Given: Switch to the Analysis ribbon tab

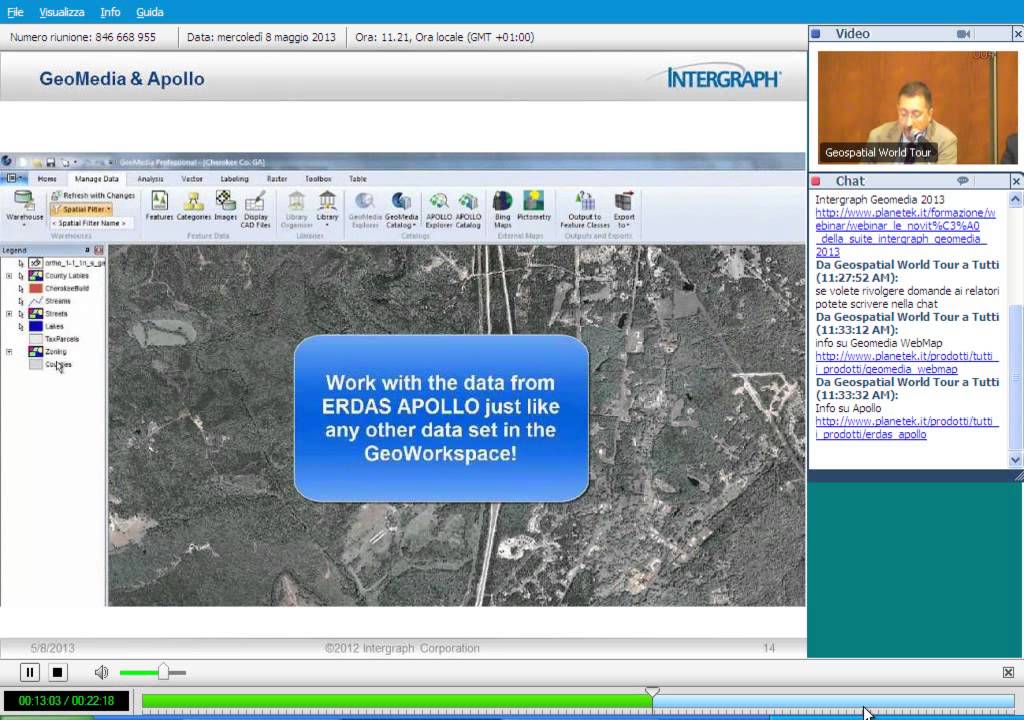Looking at the screenshot, I should 150,178.
